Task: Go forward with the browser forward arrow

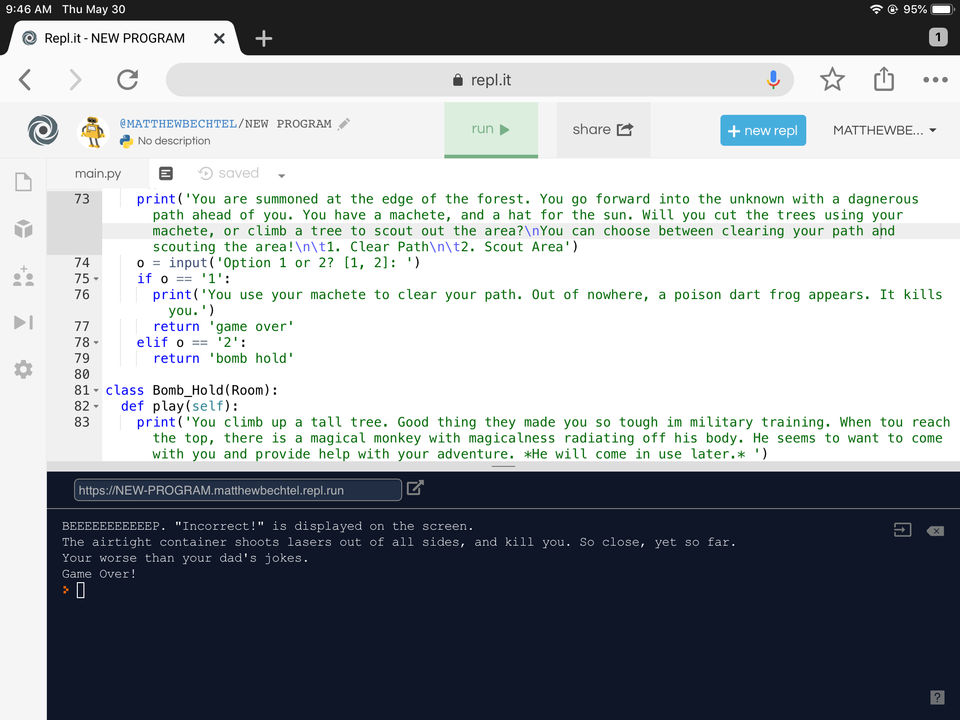Action: [75, 80]
